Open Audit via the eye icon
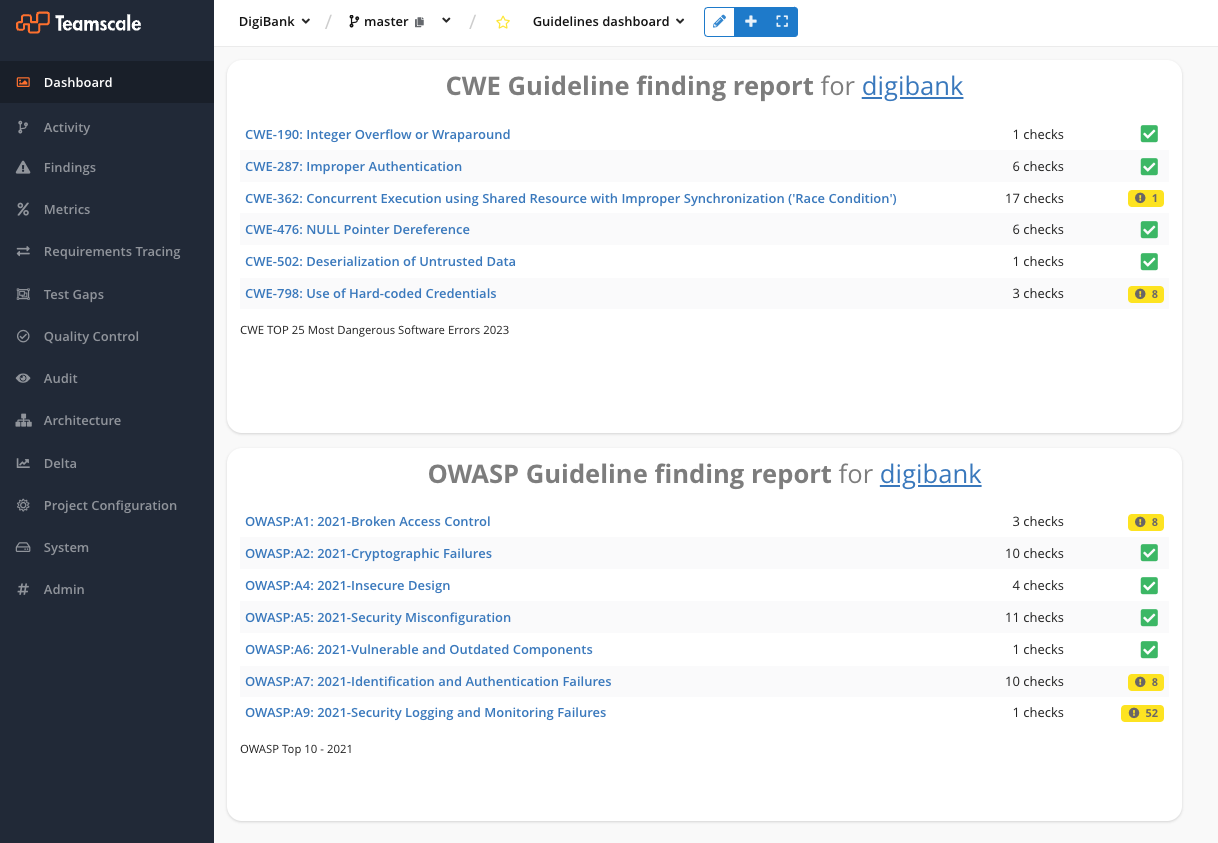1218x843 pixels. (x=24, y=378)
